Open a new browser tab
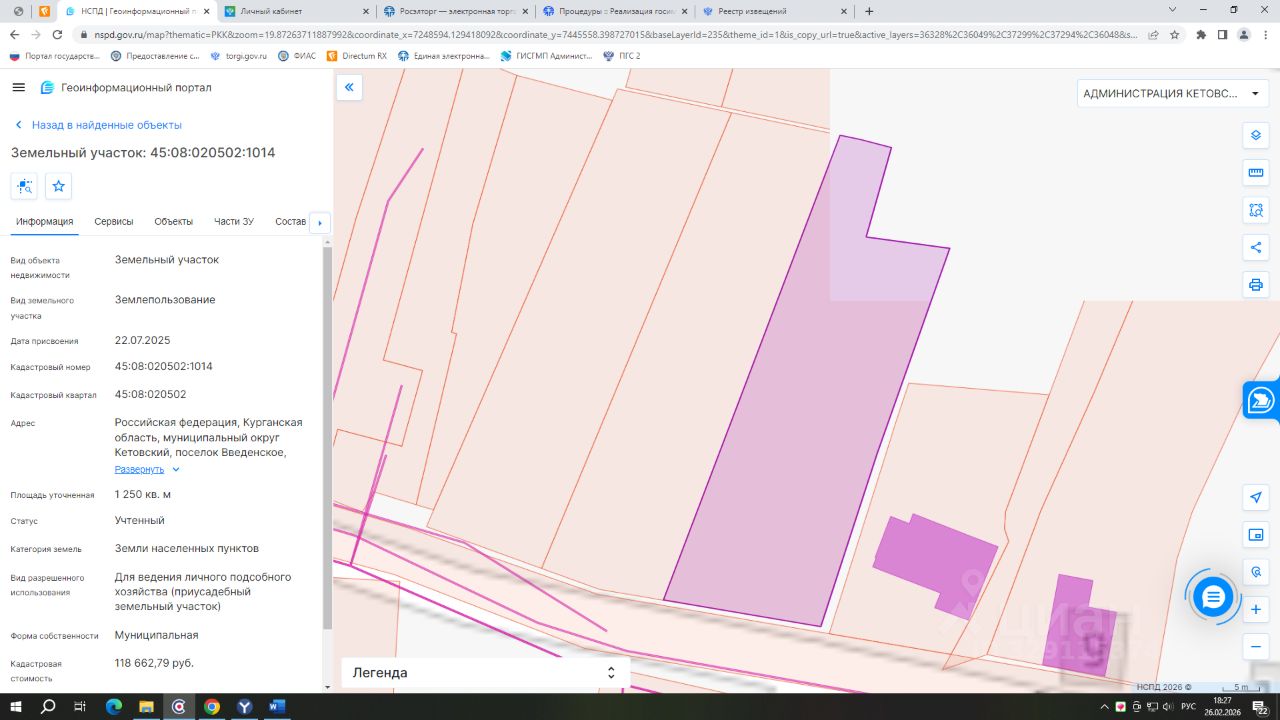 pyautogui.click(x=869, y=11)
